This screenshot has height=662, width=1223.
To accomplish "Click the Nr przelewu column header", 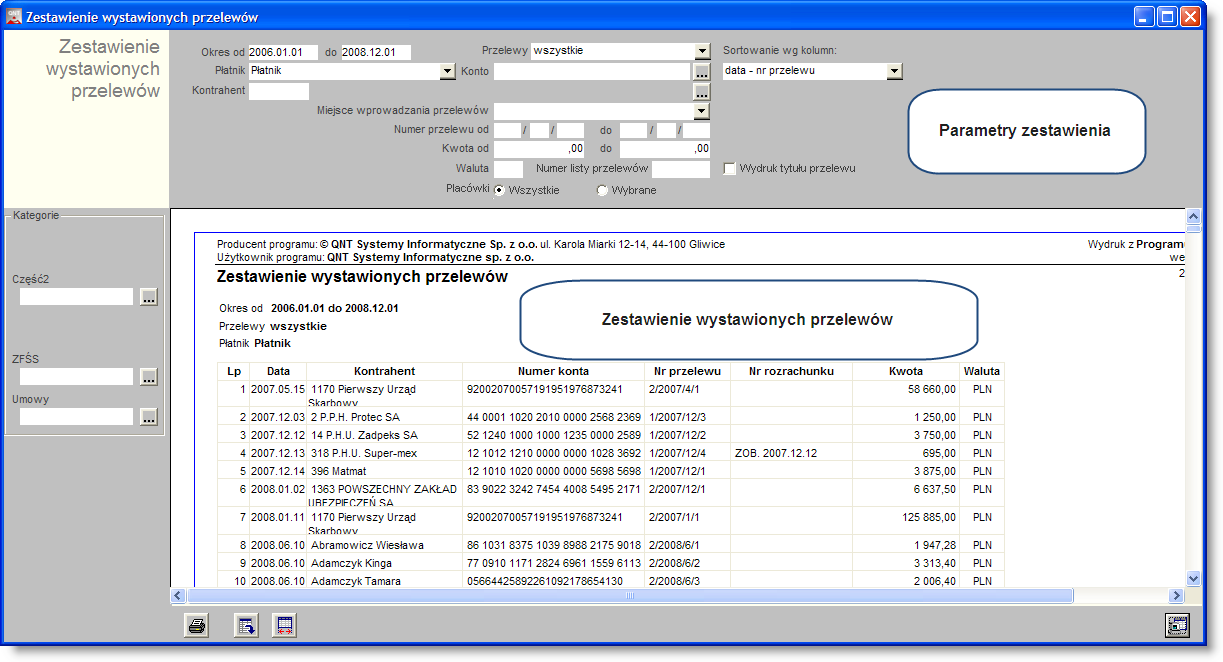I will click(687, 371).
